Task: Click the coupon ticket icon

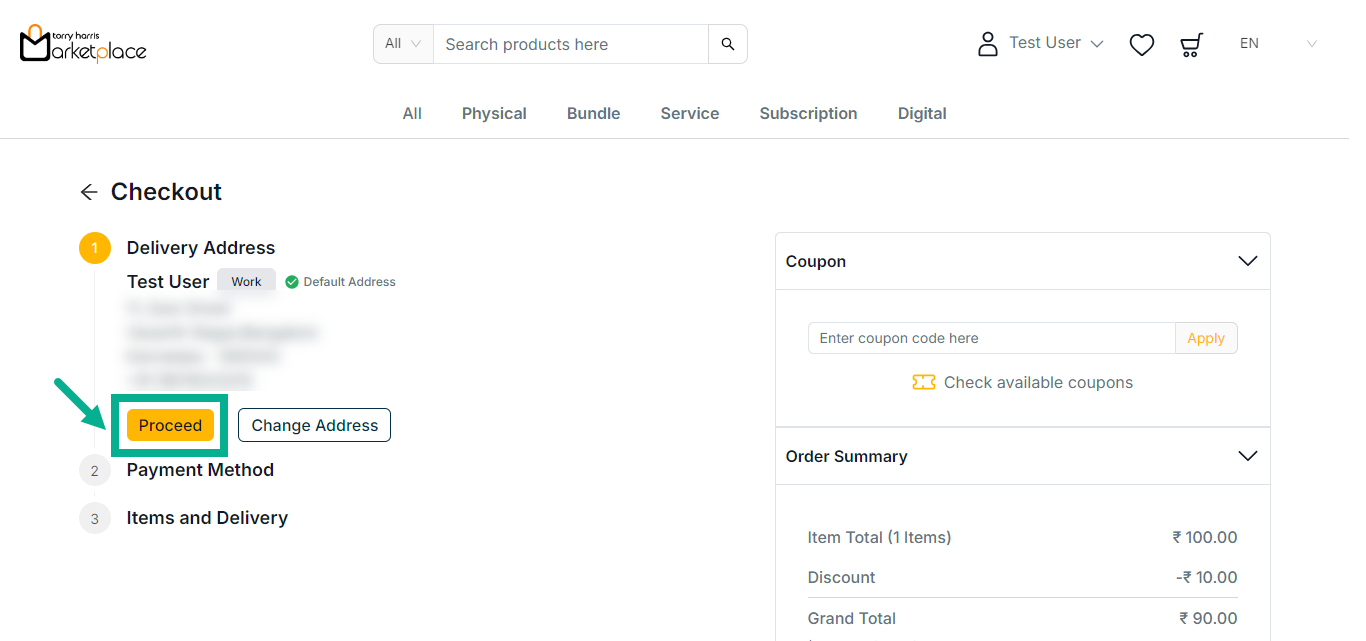Action: point(923,382)
